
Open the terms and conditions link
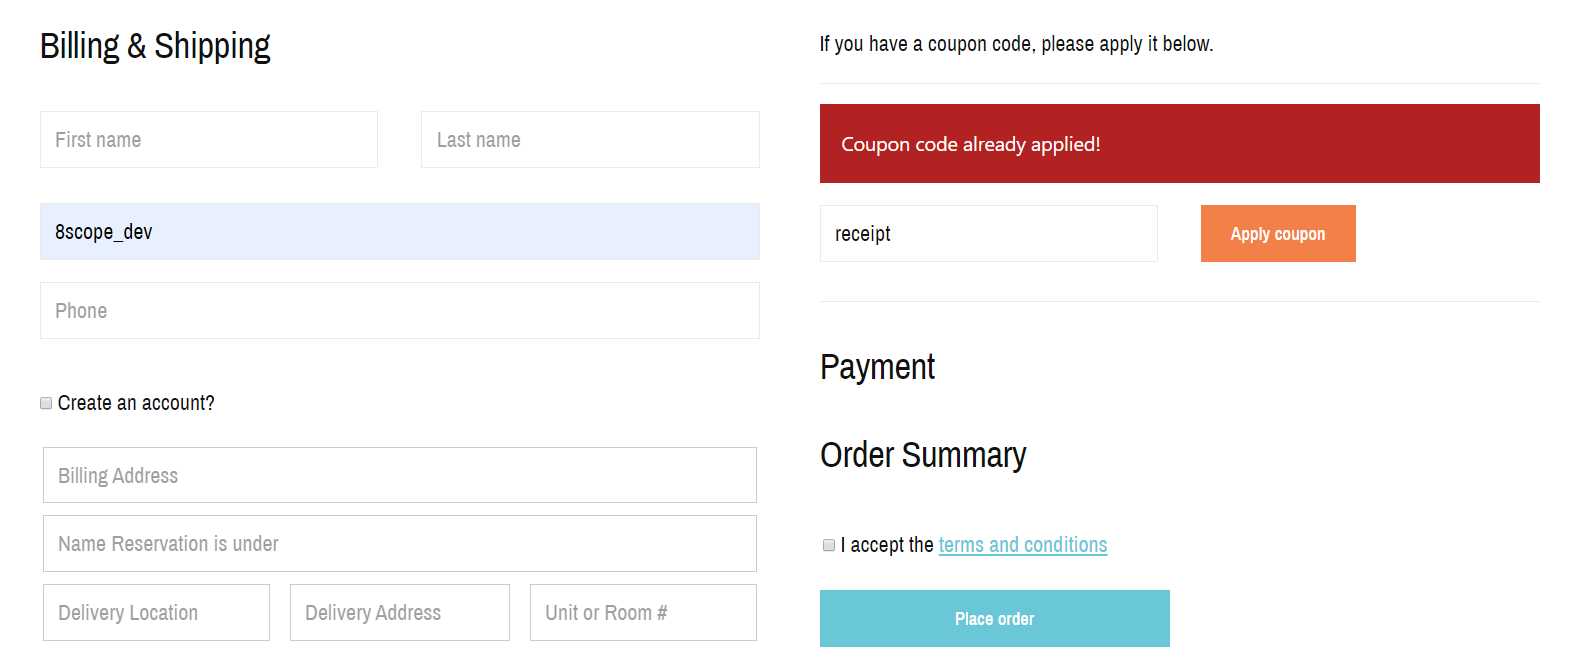pyautogui.click(x=1022, y=544)
